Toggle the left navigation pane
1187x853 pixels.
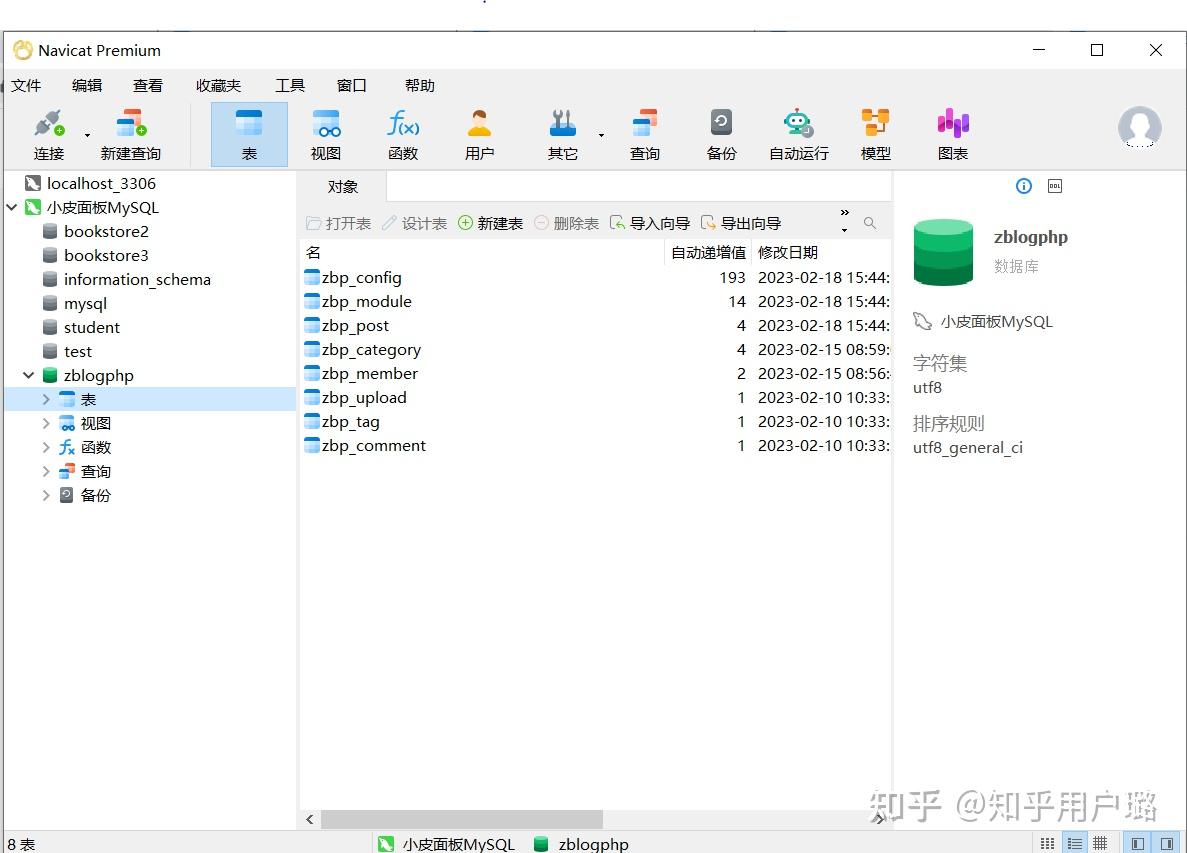[x=1138, y=843]
